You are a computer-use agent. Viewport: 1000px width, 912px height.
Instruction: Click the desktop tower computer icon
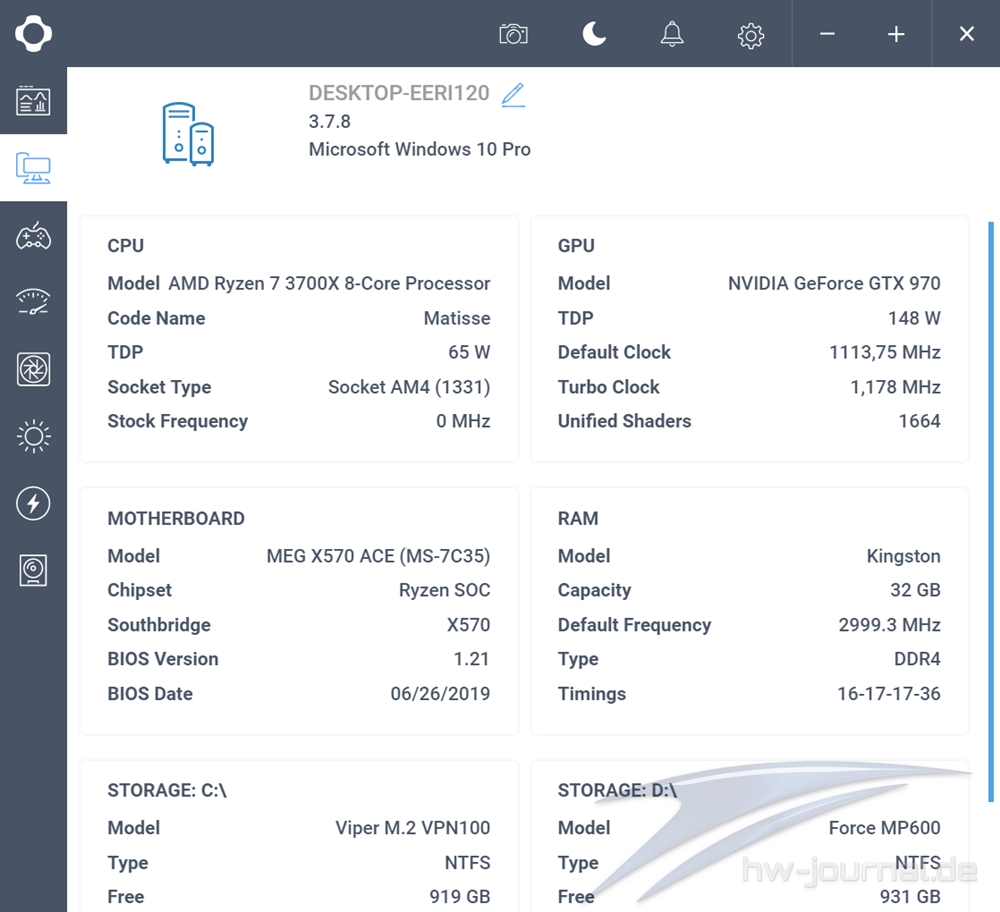click(188, 134)
